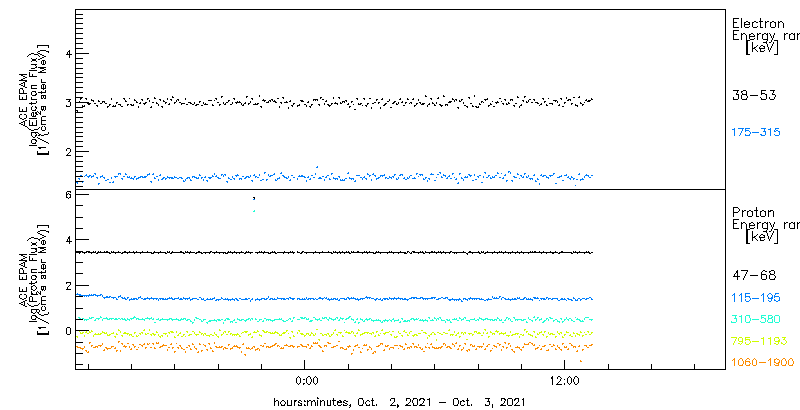Click the 12:00 time axis label

coord(565,380)
